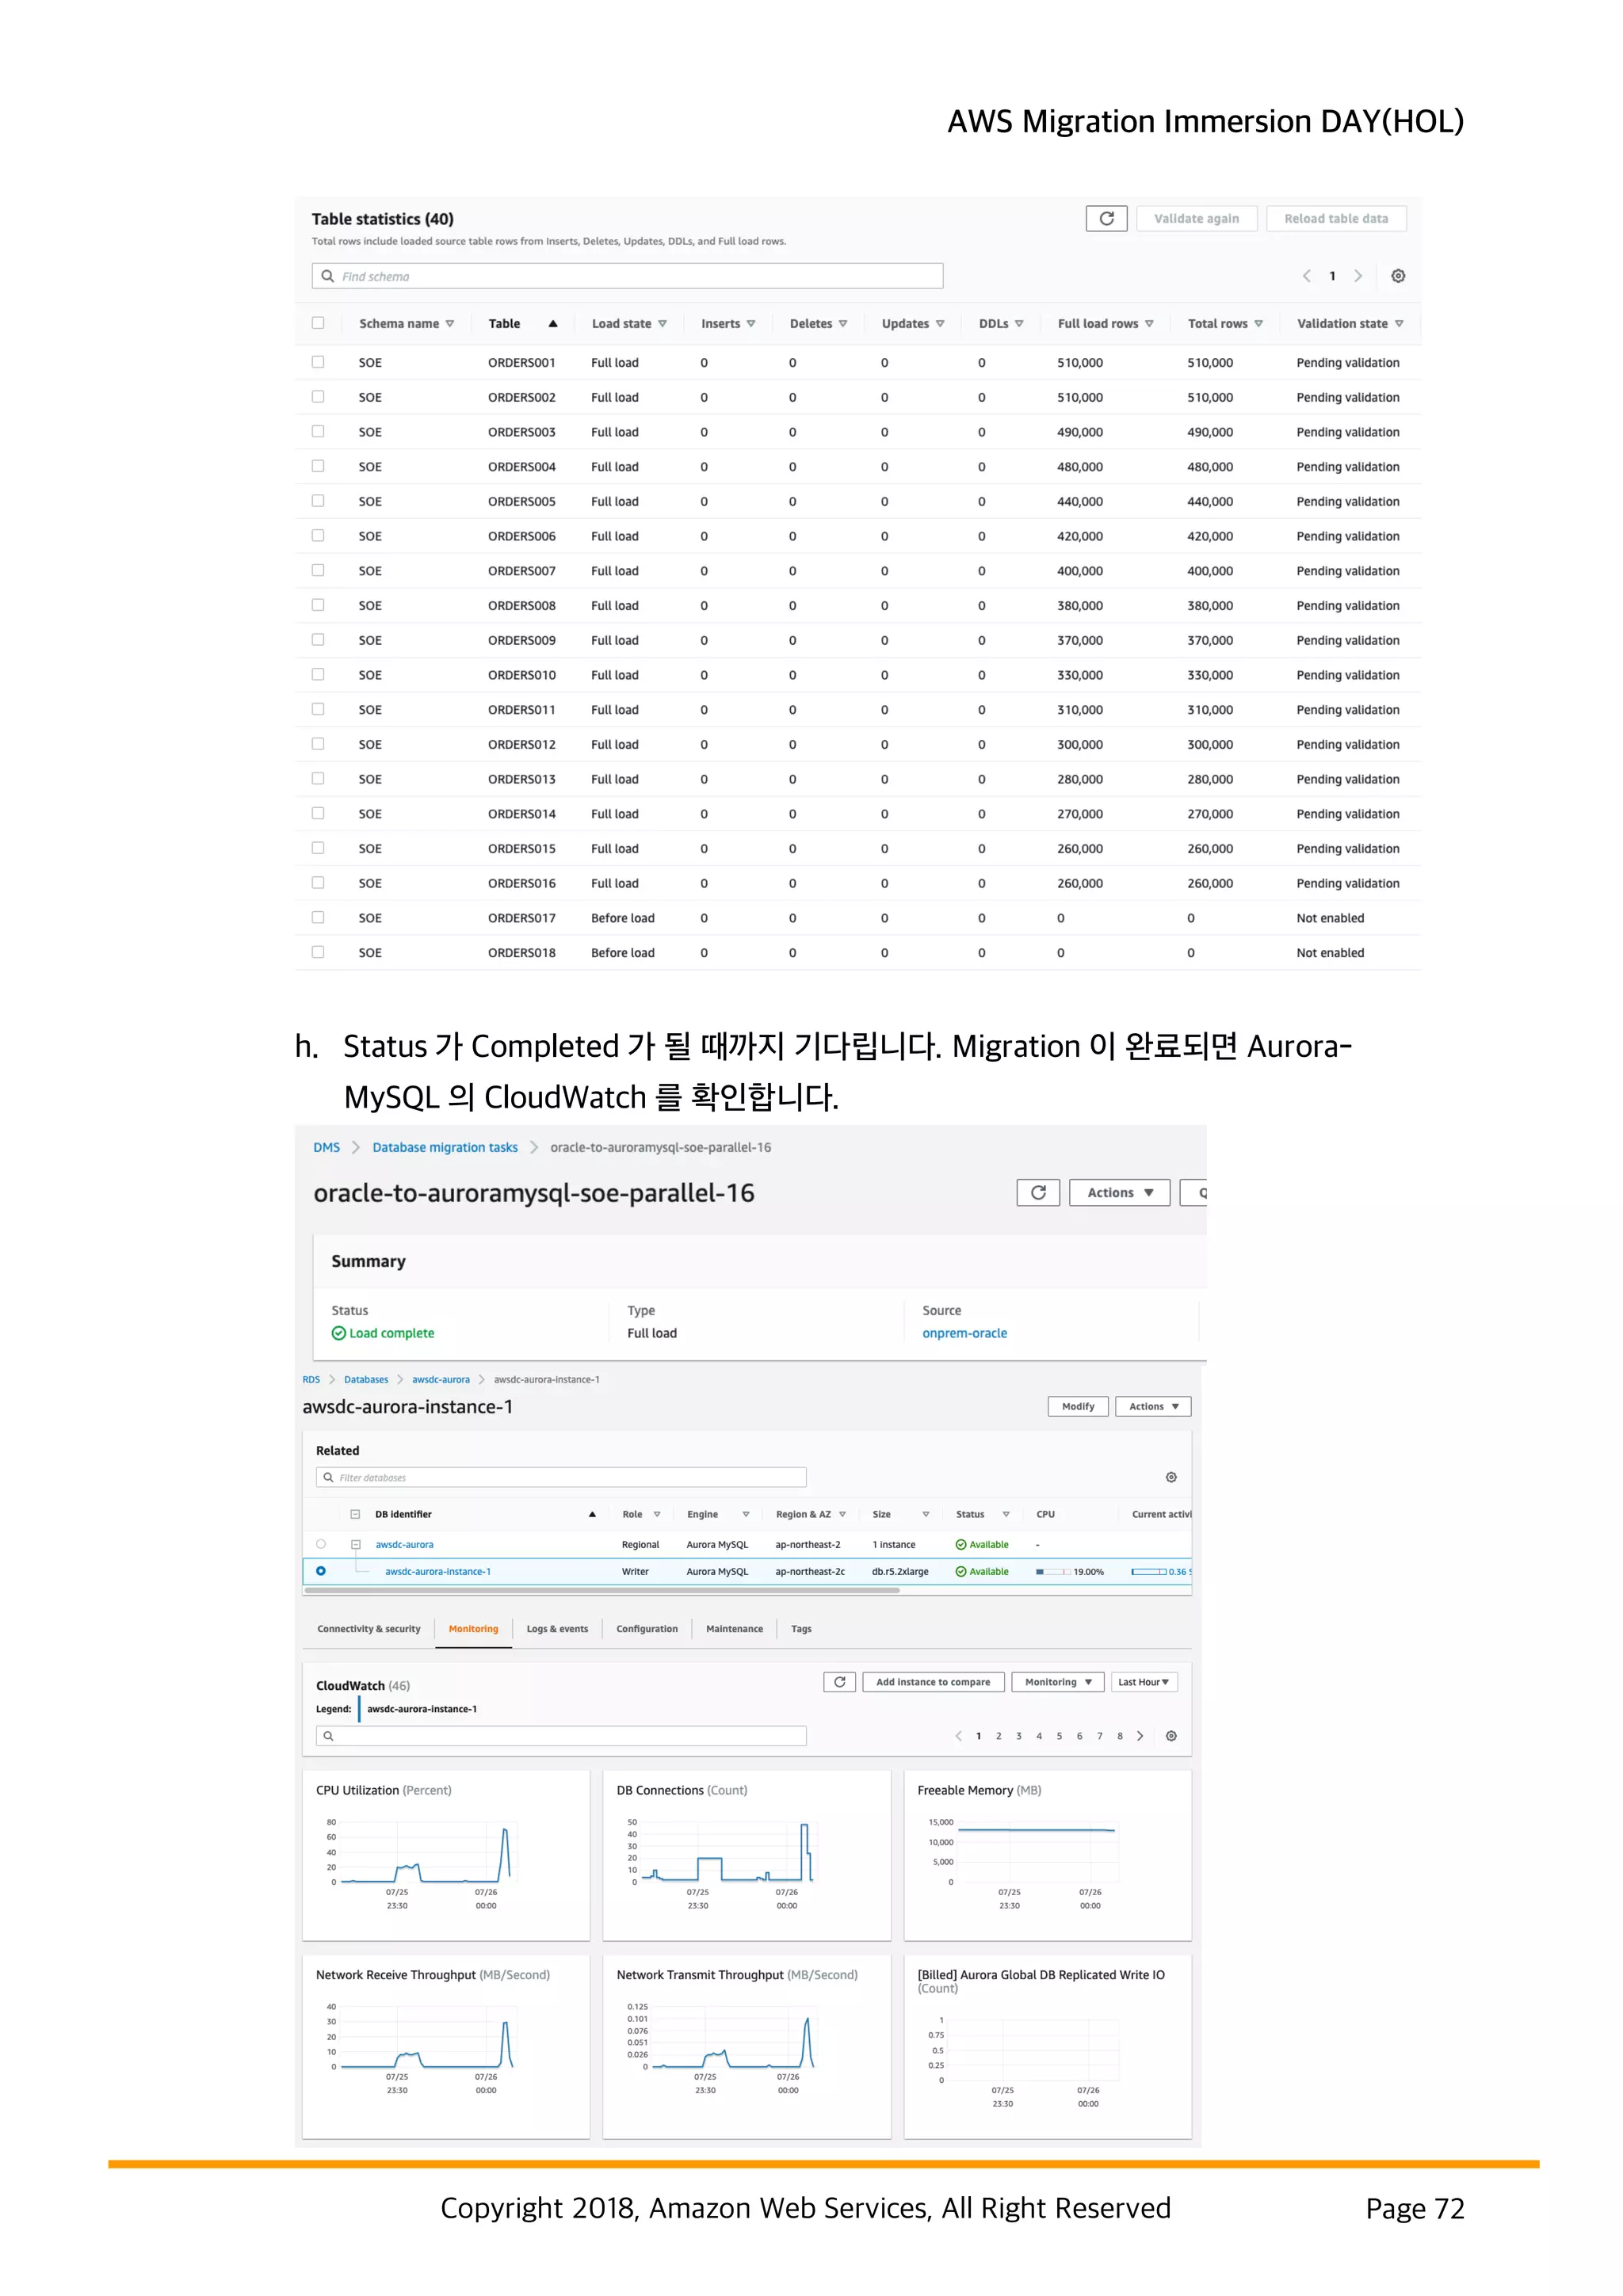The image size is (1623, 2296).
Task: Click the DMS task refresh button
Action: pos(1038,1193)
